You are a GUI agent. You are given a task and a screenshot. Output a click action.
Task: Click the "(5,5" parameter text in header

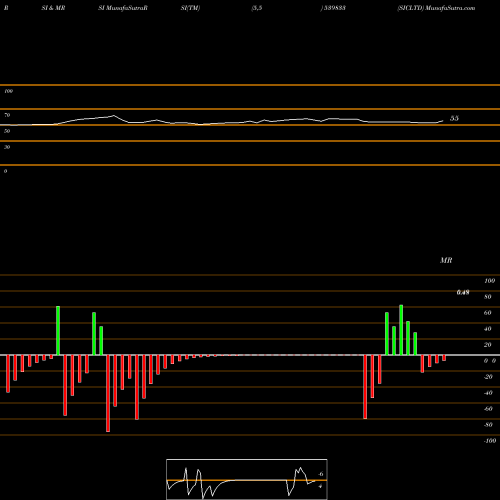click(257, 8)
